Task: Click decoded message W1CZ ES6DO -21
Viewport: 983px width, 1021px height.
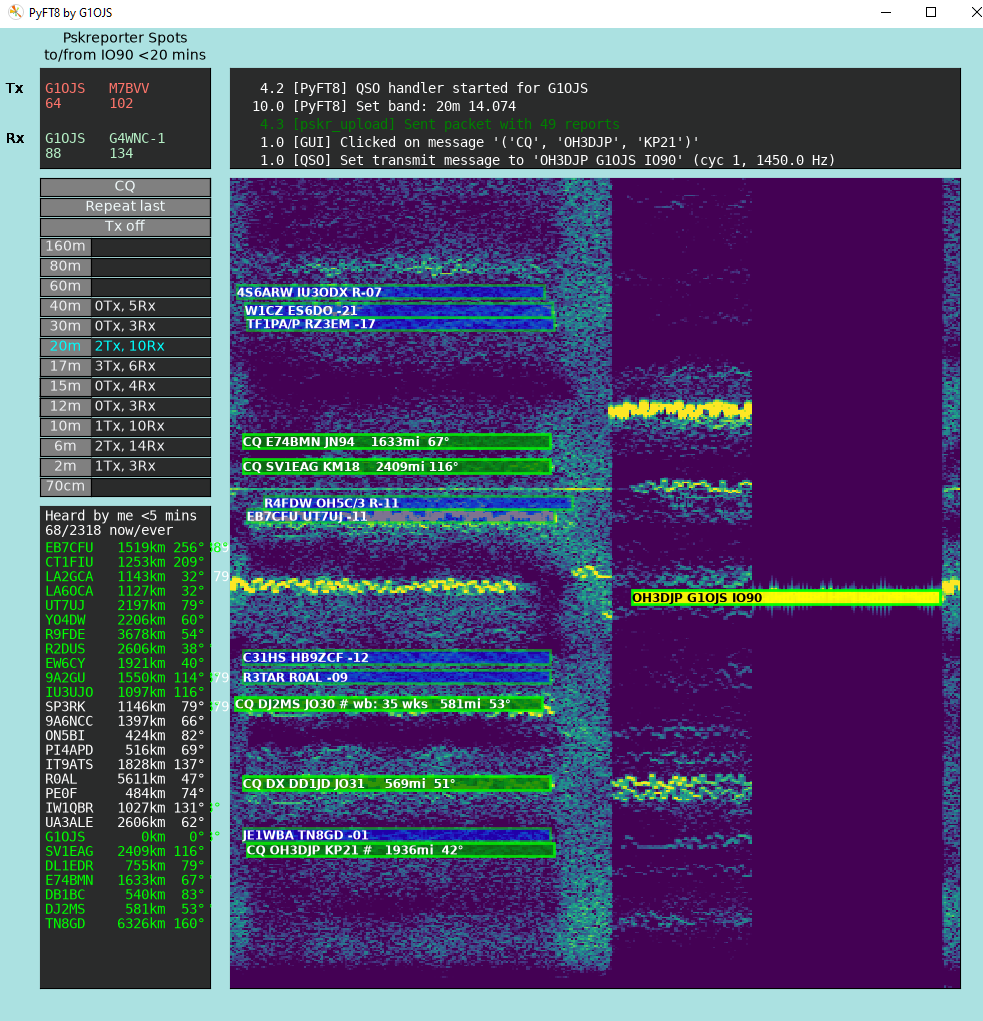Action: click(x=398, y=311)
